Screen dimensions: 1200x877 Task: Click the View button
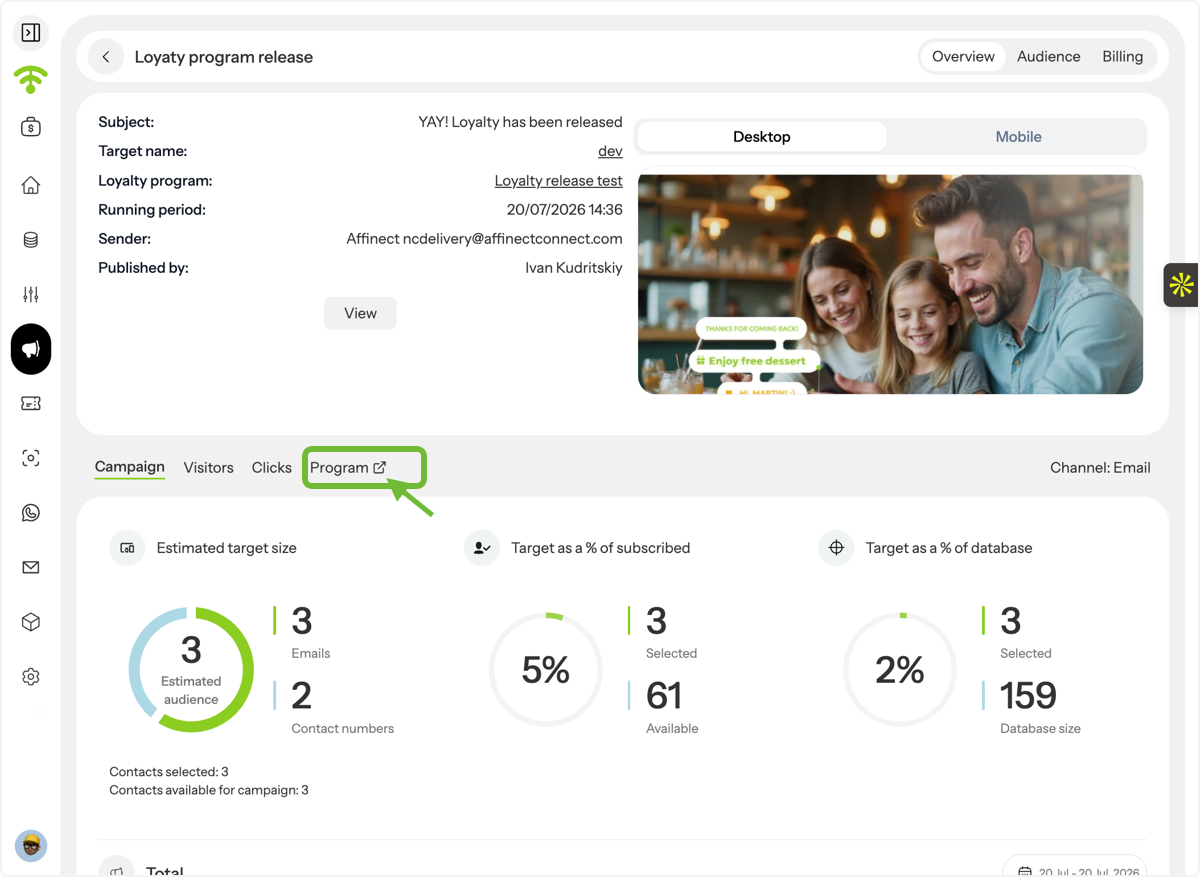(x=360, y=313)
